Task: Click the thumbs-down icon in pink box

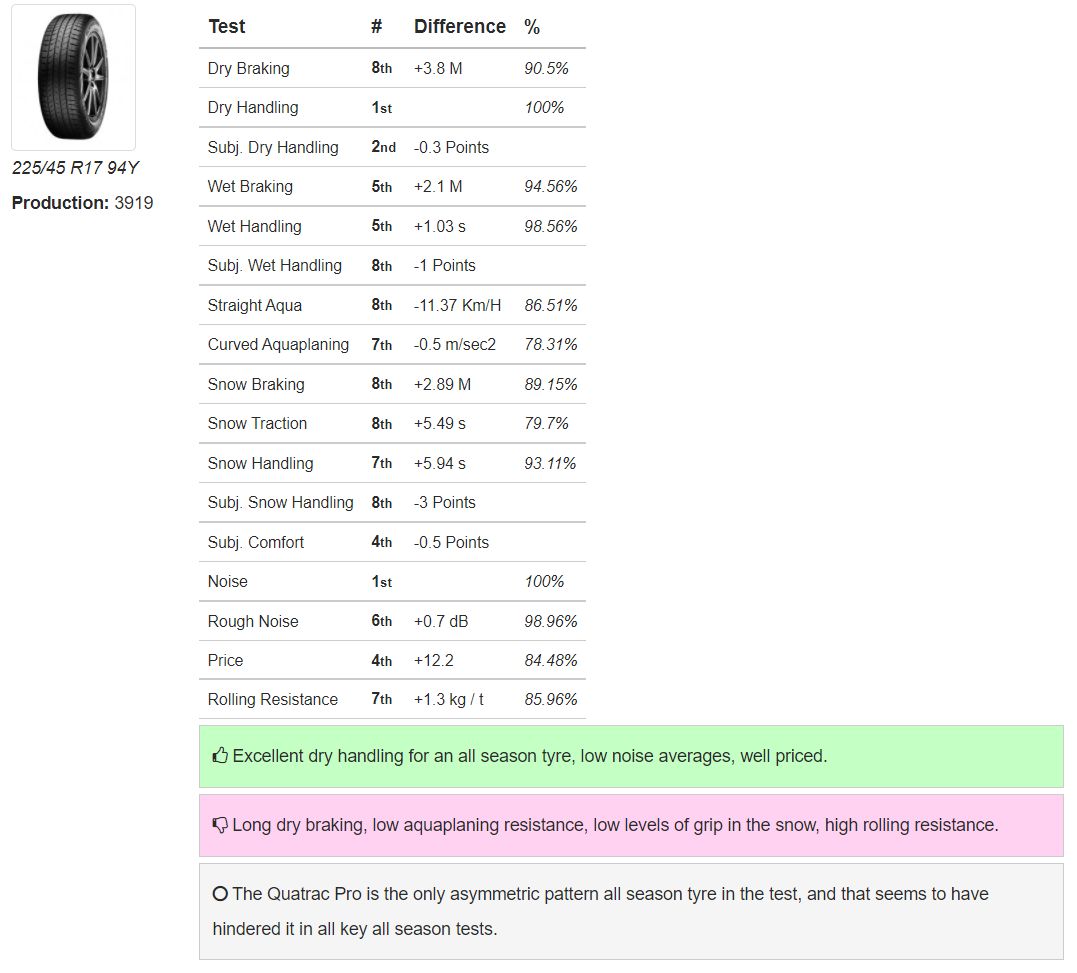Action: point(220,825)
